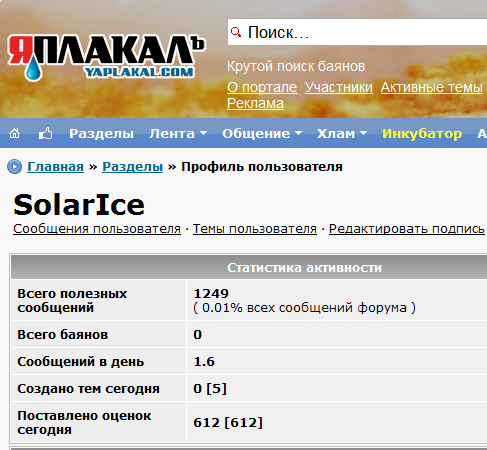Click the Поставлено оценок сегодня label

coord(84,422)
